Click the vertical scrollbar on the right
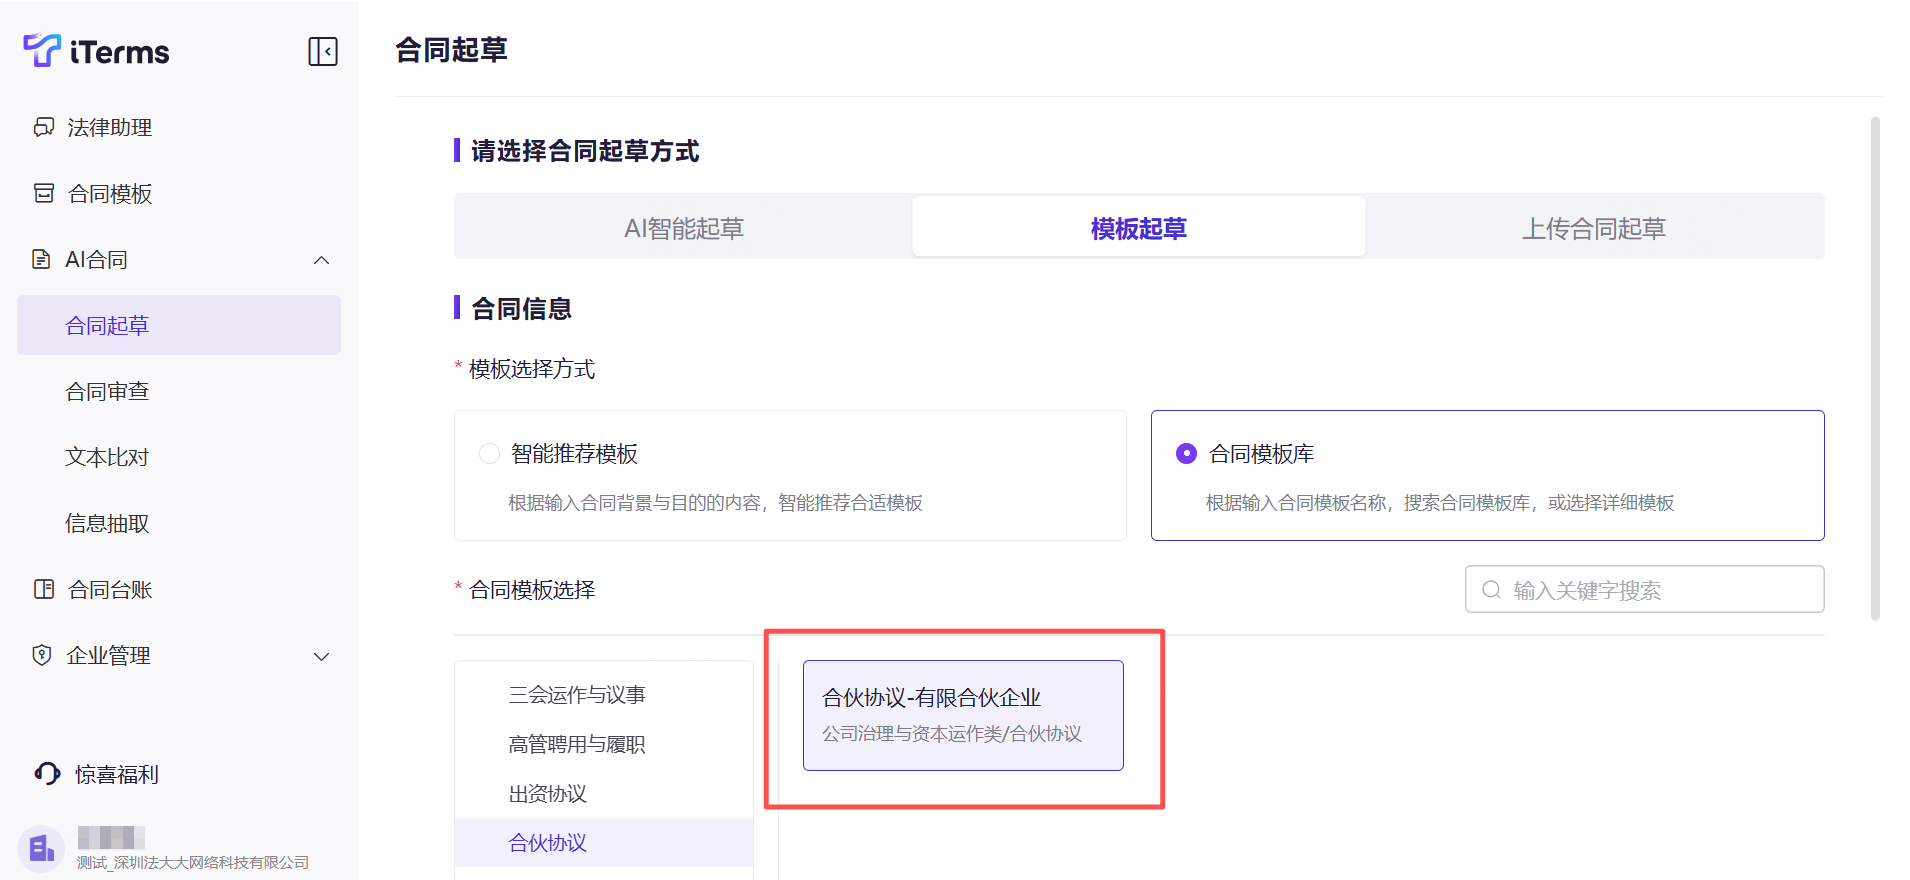Screen dimensions: 1910x880 point(1875,368)
